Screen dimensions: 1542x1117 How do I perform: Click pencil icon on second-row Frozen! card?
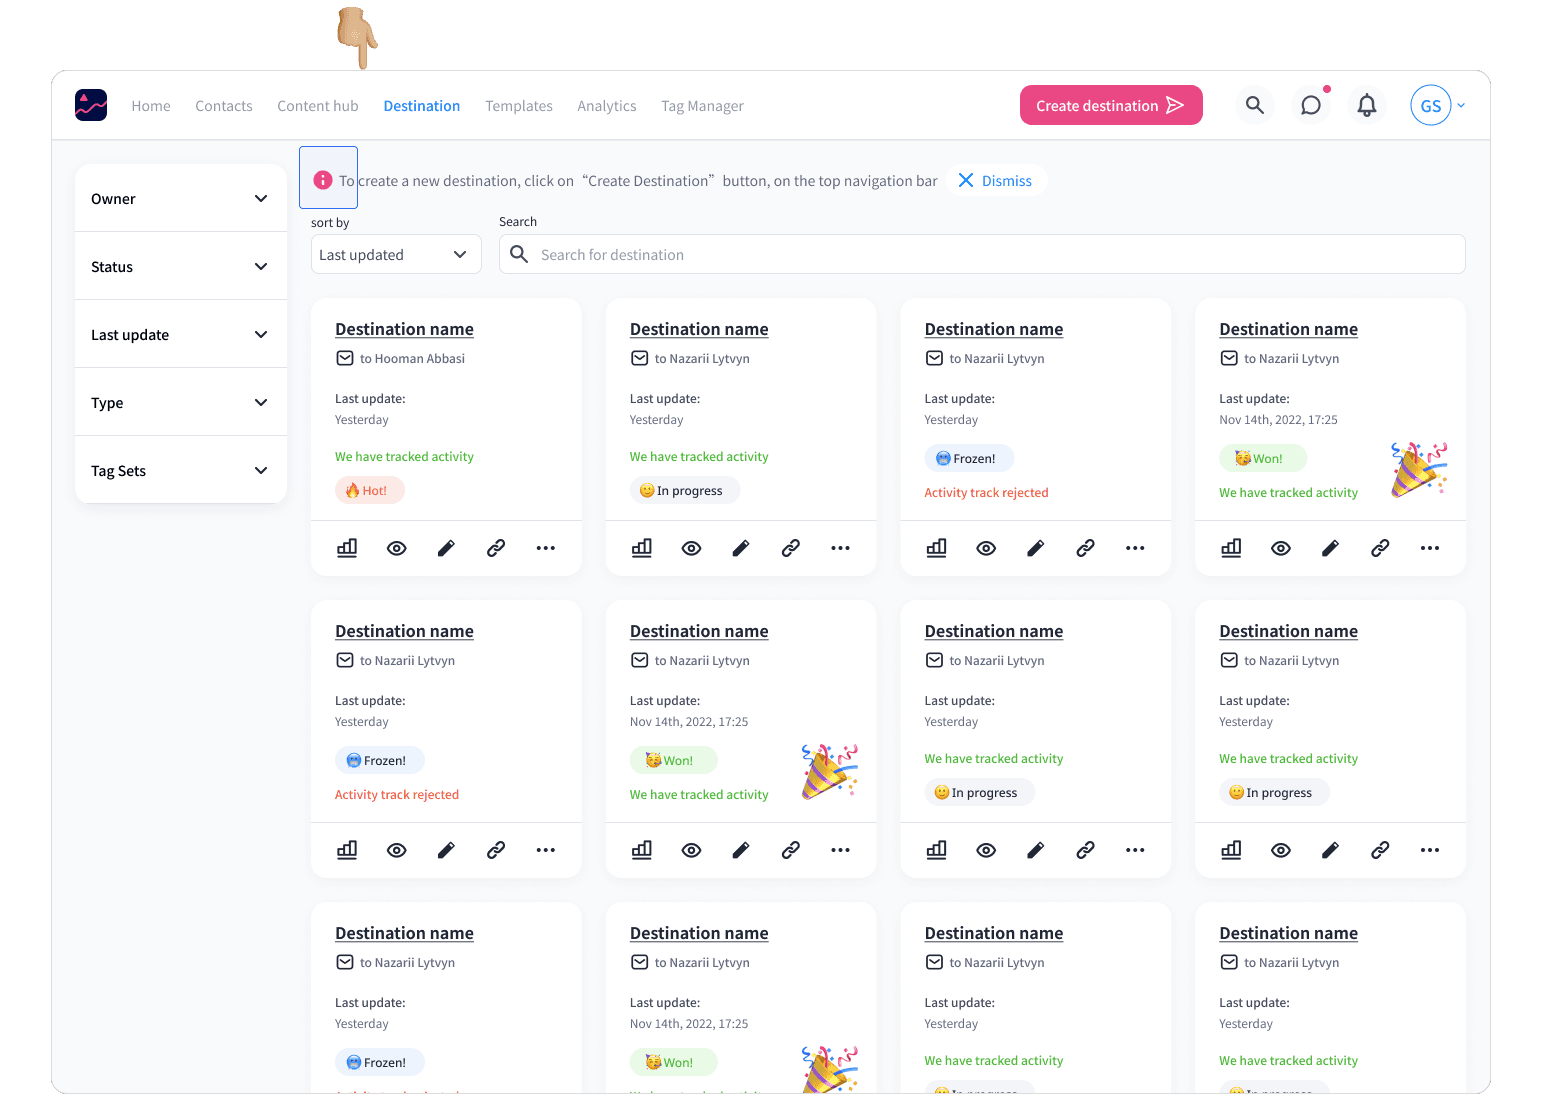446,850
